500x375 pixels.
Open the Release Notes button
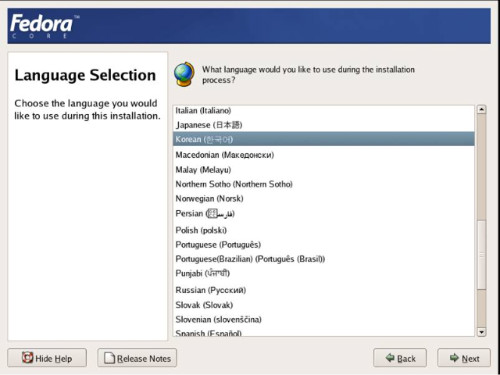137,358
